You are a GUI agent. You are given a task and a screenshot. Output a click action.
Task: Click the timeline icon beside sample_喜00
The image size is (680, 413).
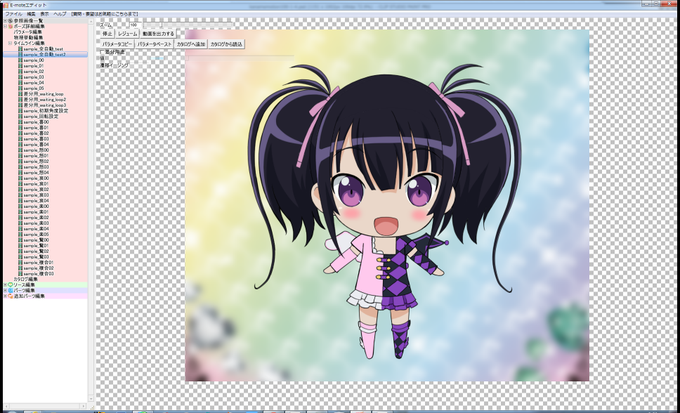click(x=20, y=122)
